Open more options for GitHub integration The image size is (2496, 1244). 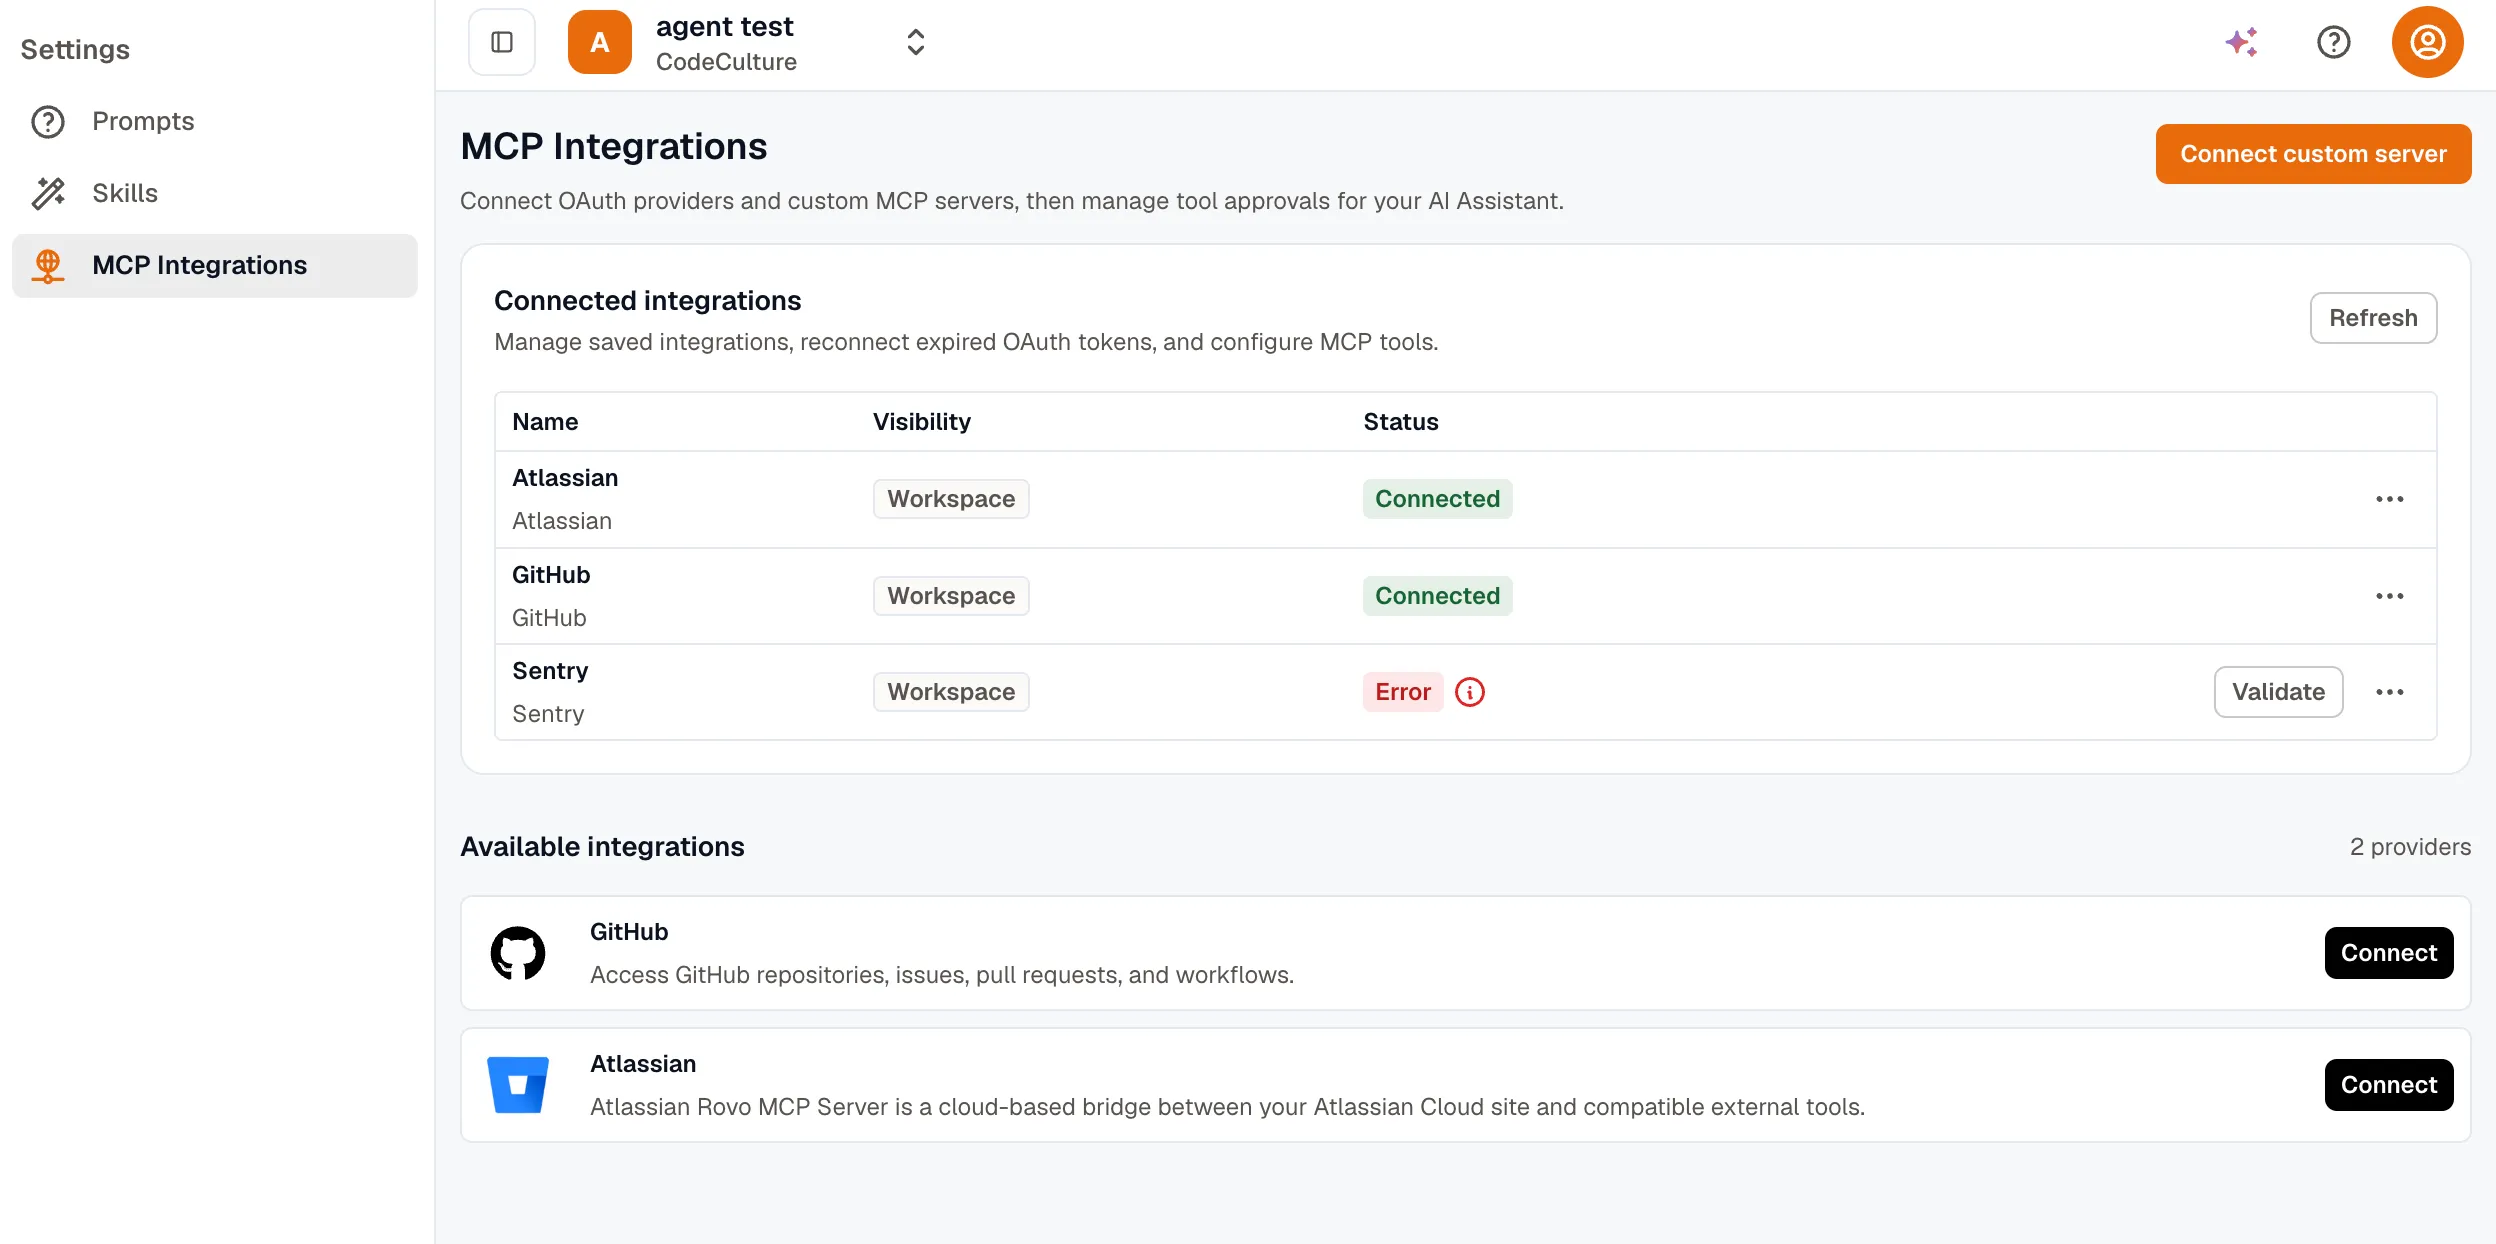tap(2390, 596)
